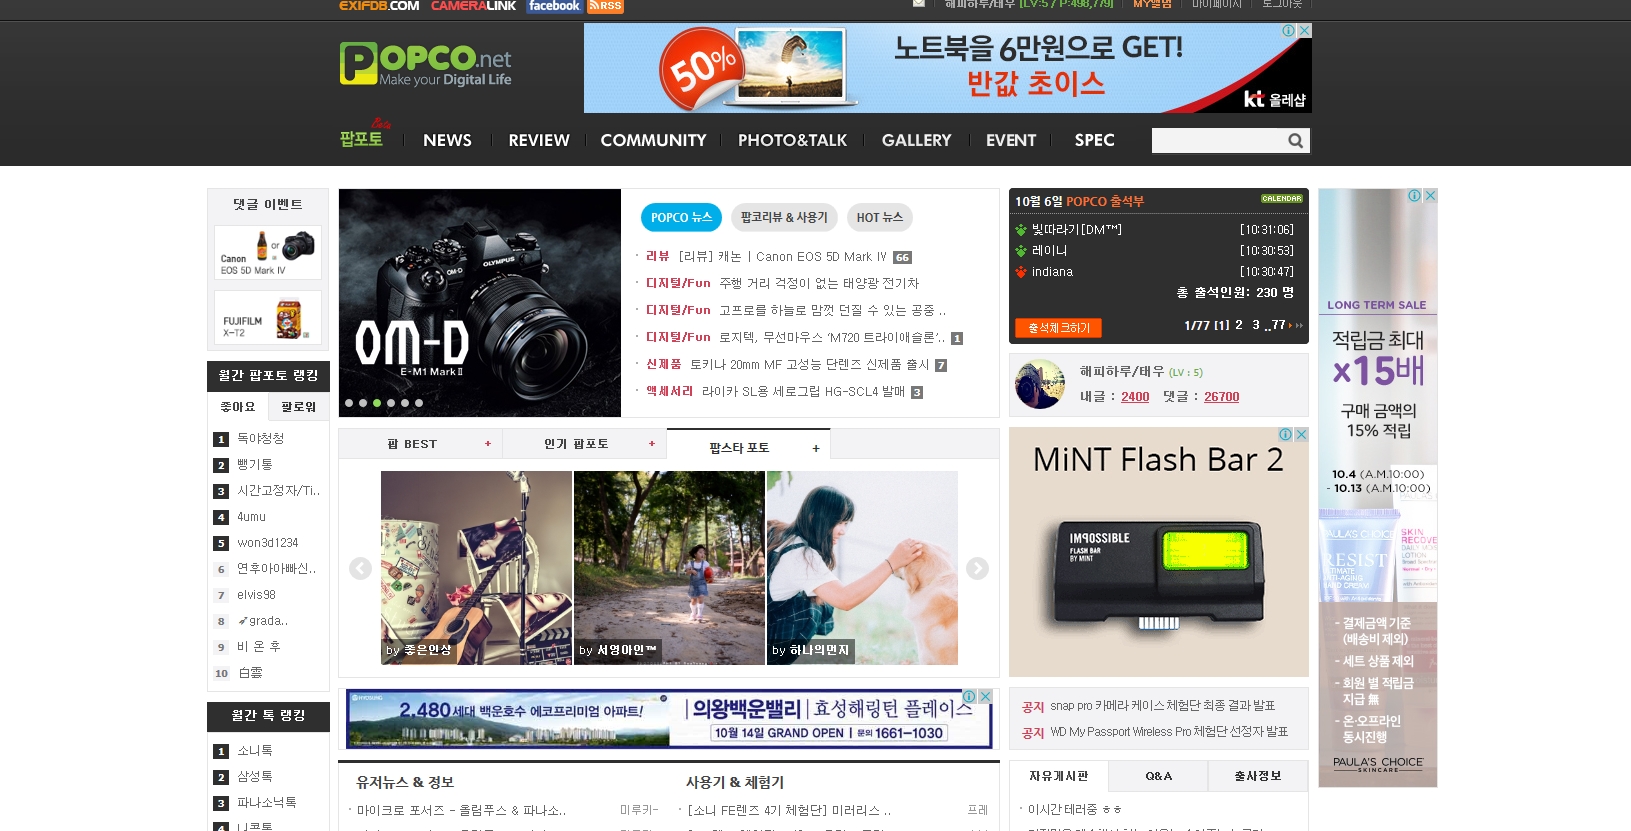Open ranking user 독야청청

pos(261,439)
